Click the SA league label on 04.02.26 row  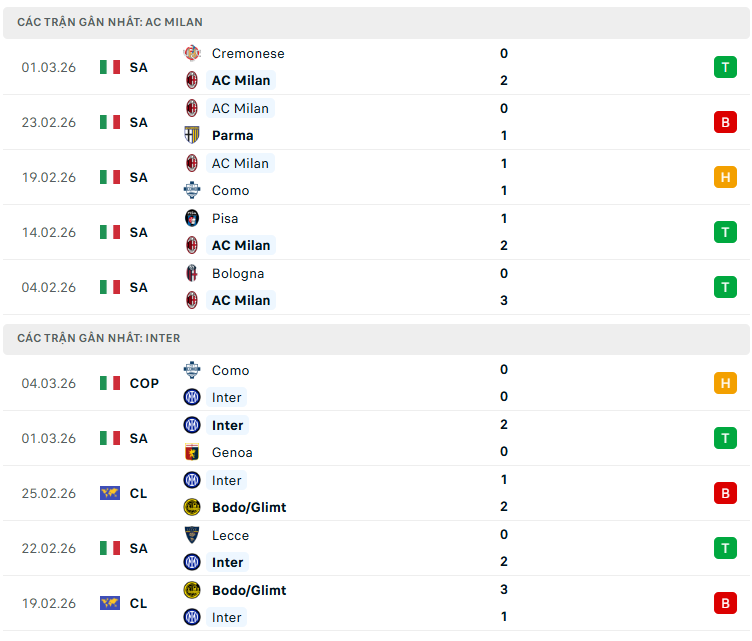[x=138, y=287]
